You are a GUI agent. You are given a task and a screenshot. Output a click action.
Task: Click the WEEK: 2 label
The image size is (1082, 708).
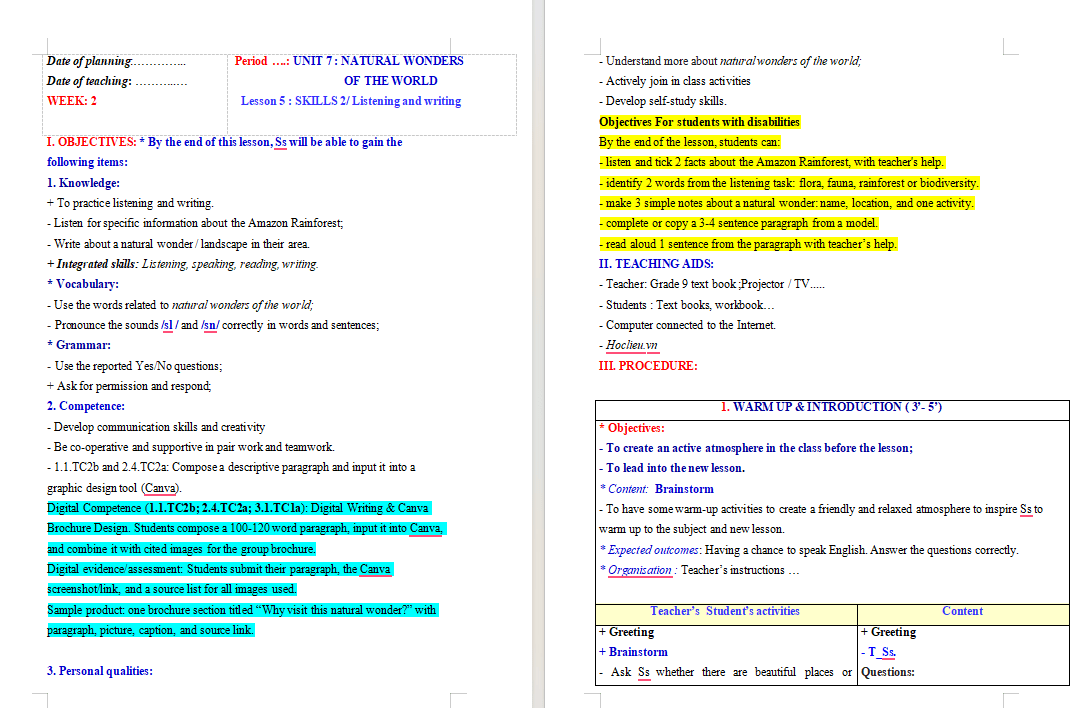[72, 101]
